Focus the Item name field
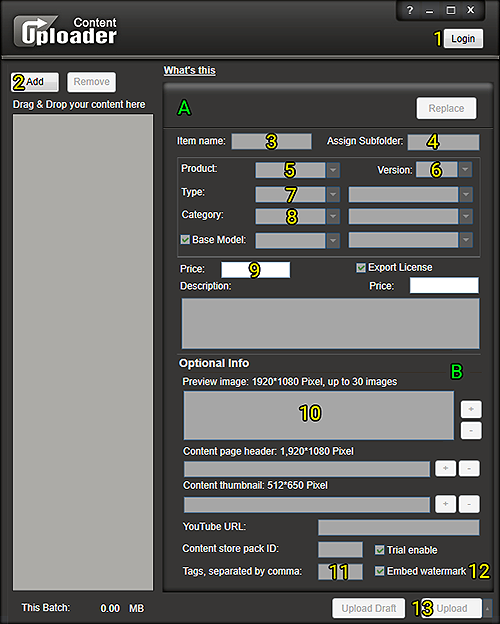The width and height of the screenshot is (500, 624). (271, 142)
